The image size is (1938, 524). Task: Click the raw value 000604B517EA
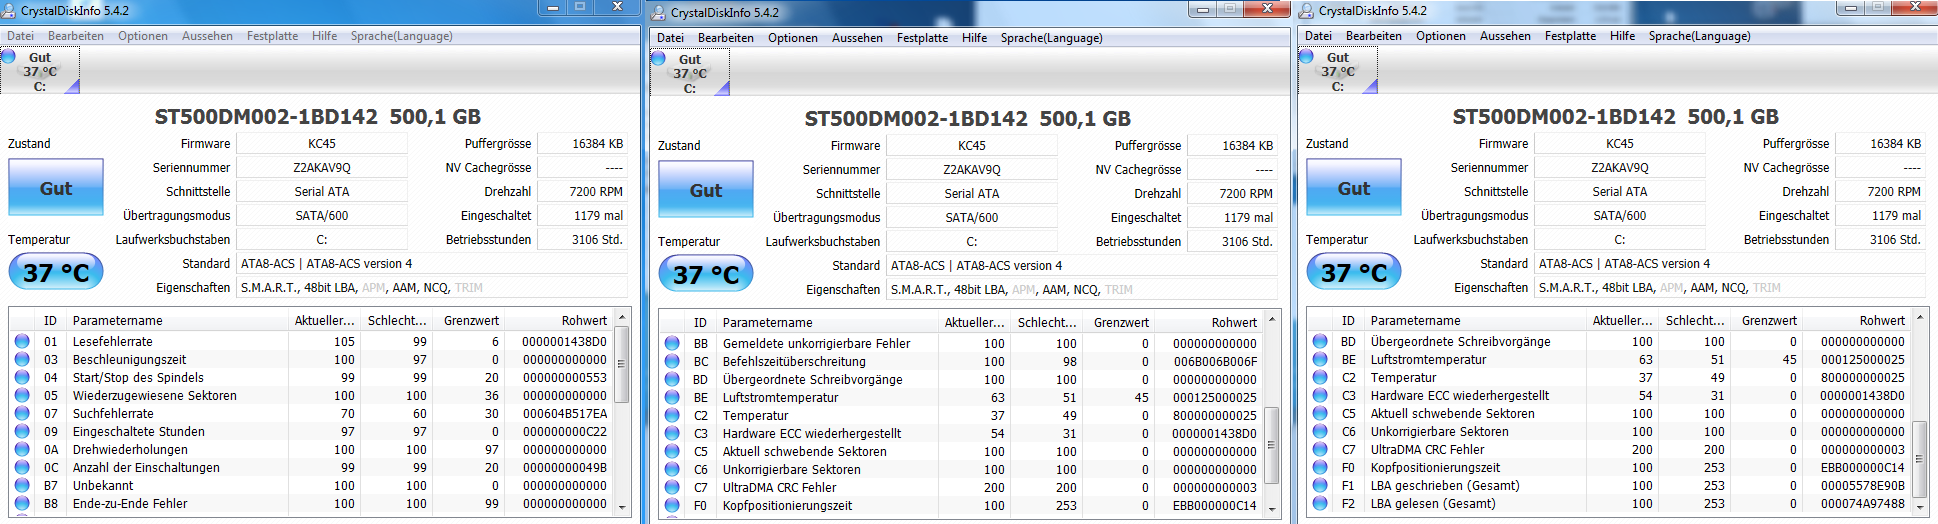click(x=564, y=413)
